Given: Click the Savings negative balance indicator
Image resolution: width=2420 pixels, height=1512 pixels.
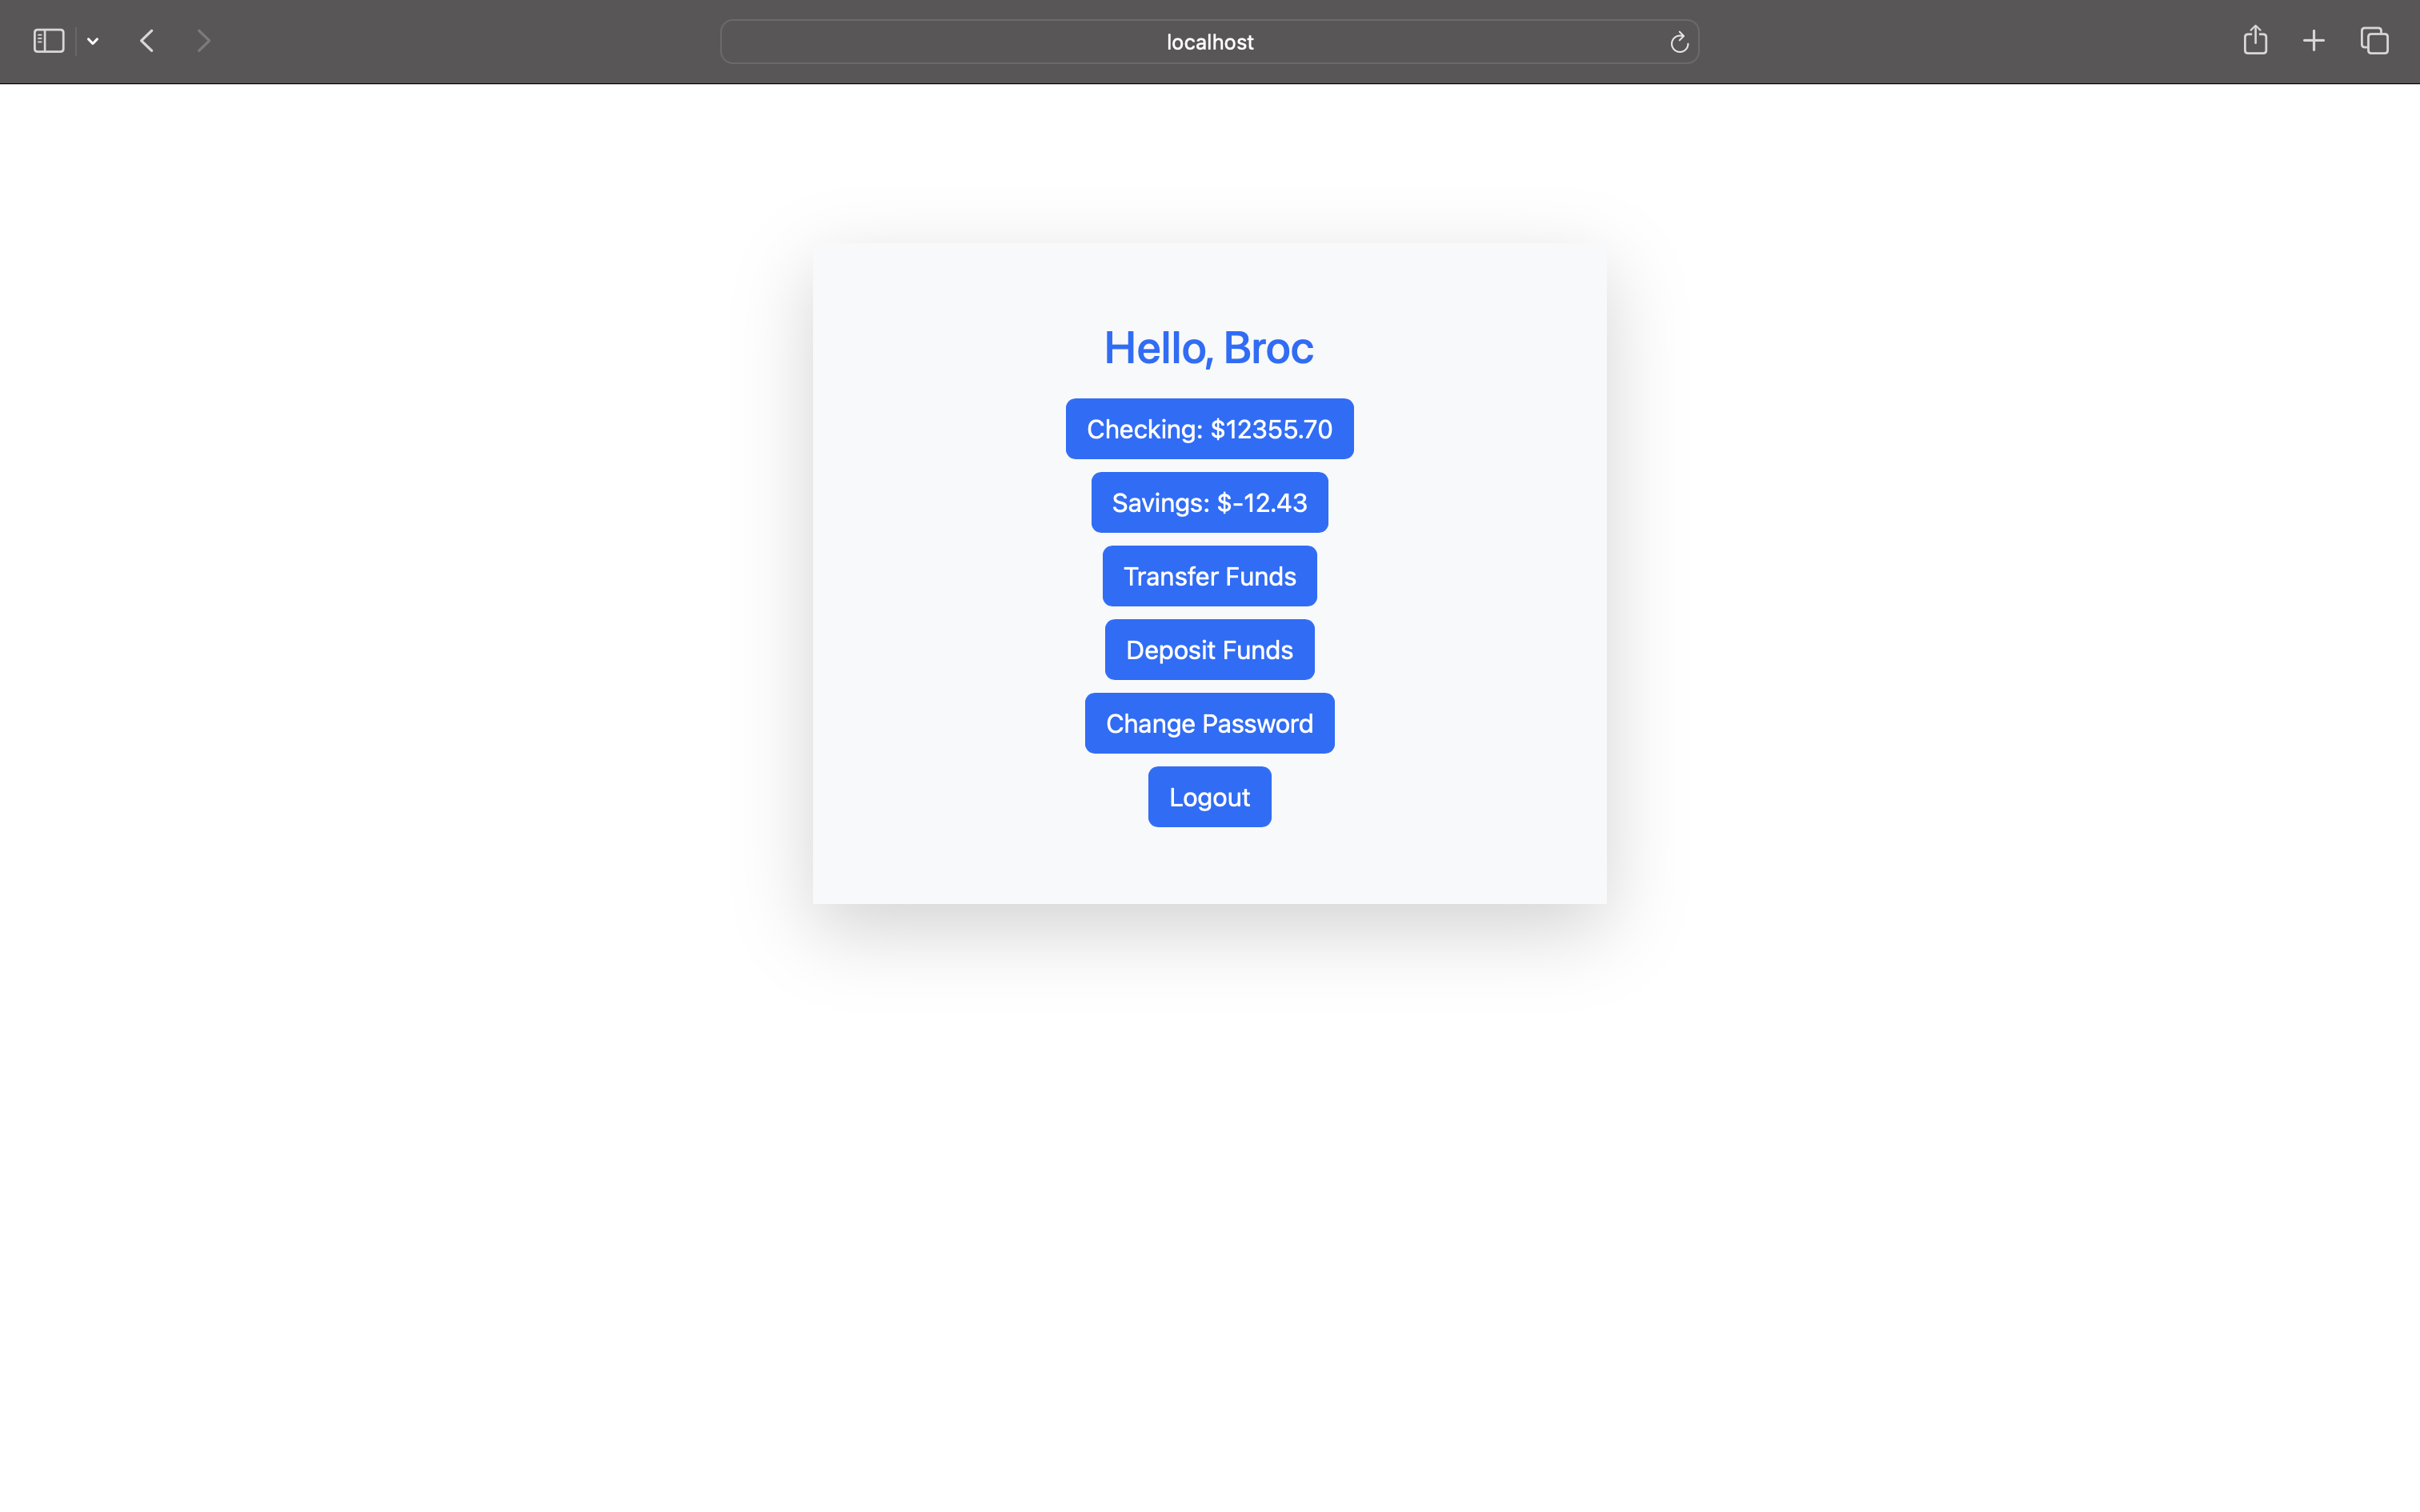Looking at the screenshot, I should coord(1209,502).
